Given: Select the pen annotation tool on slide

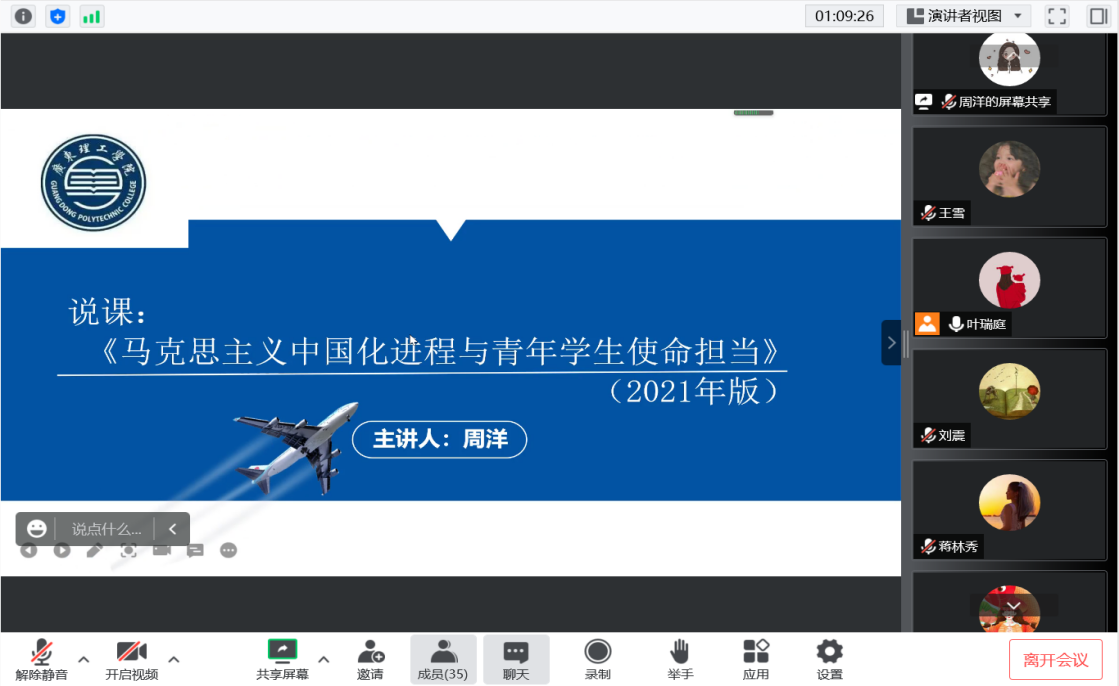Looking at the screenshot, I should tap(95, 550).
